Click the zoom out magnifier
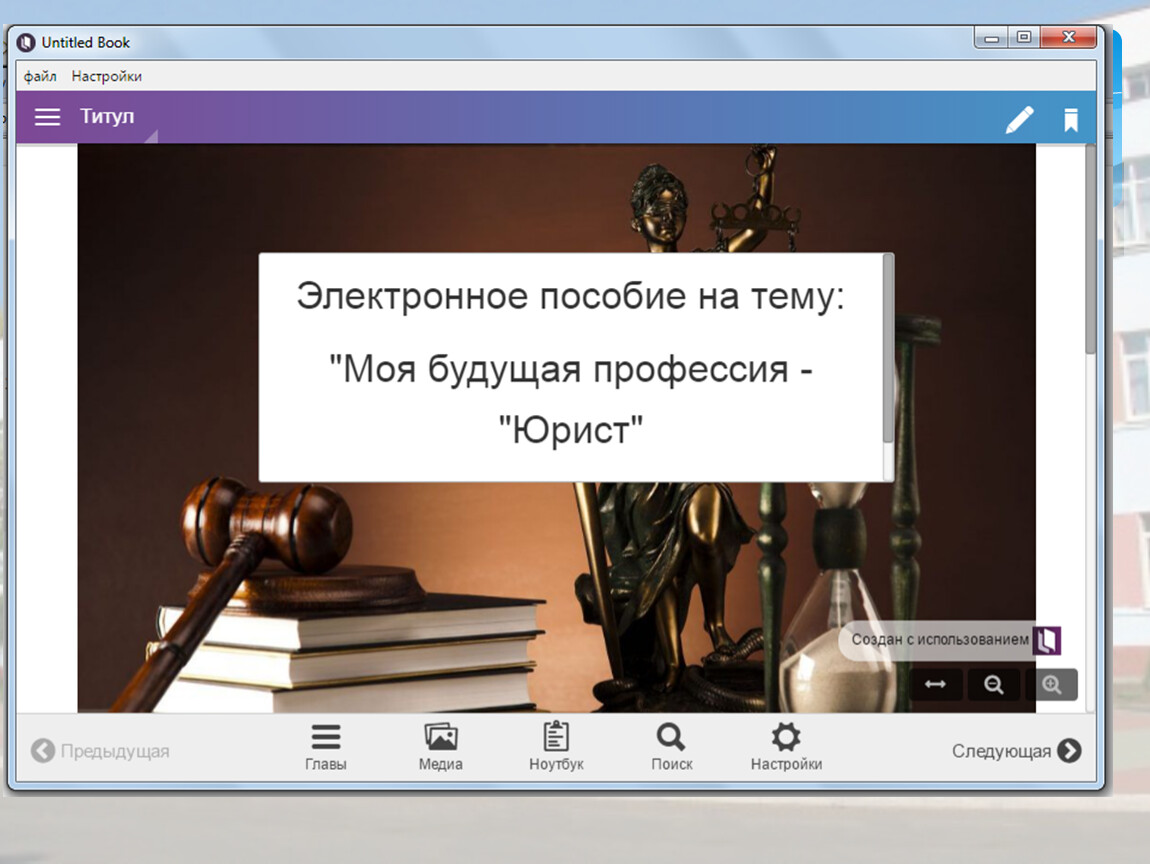 coord(994,684)
